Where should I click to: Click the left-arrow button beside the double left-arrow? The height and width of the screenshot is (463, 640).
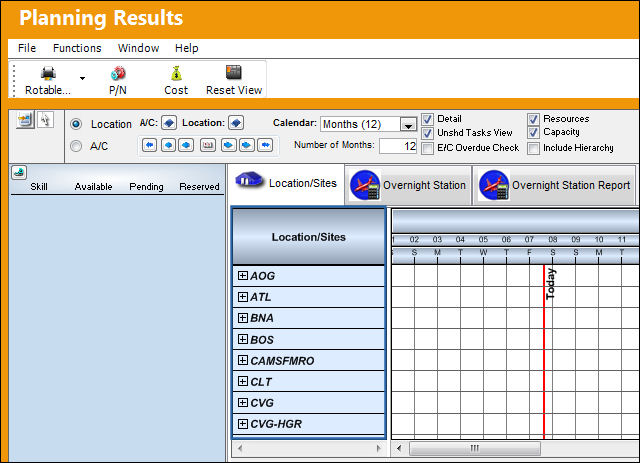(x=168, y=145)
